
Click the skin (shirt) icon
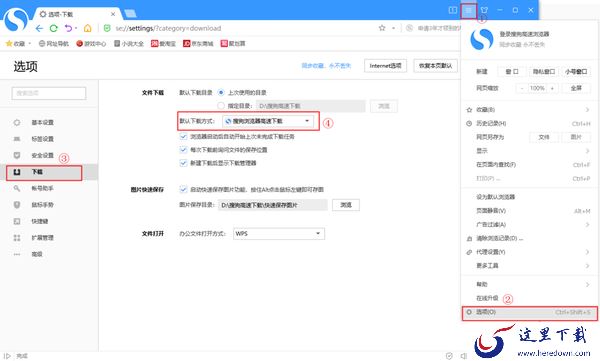click(484, 10)
